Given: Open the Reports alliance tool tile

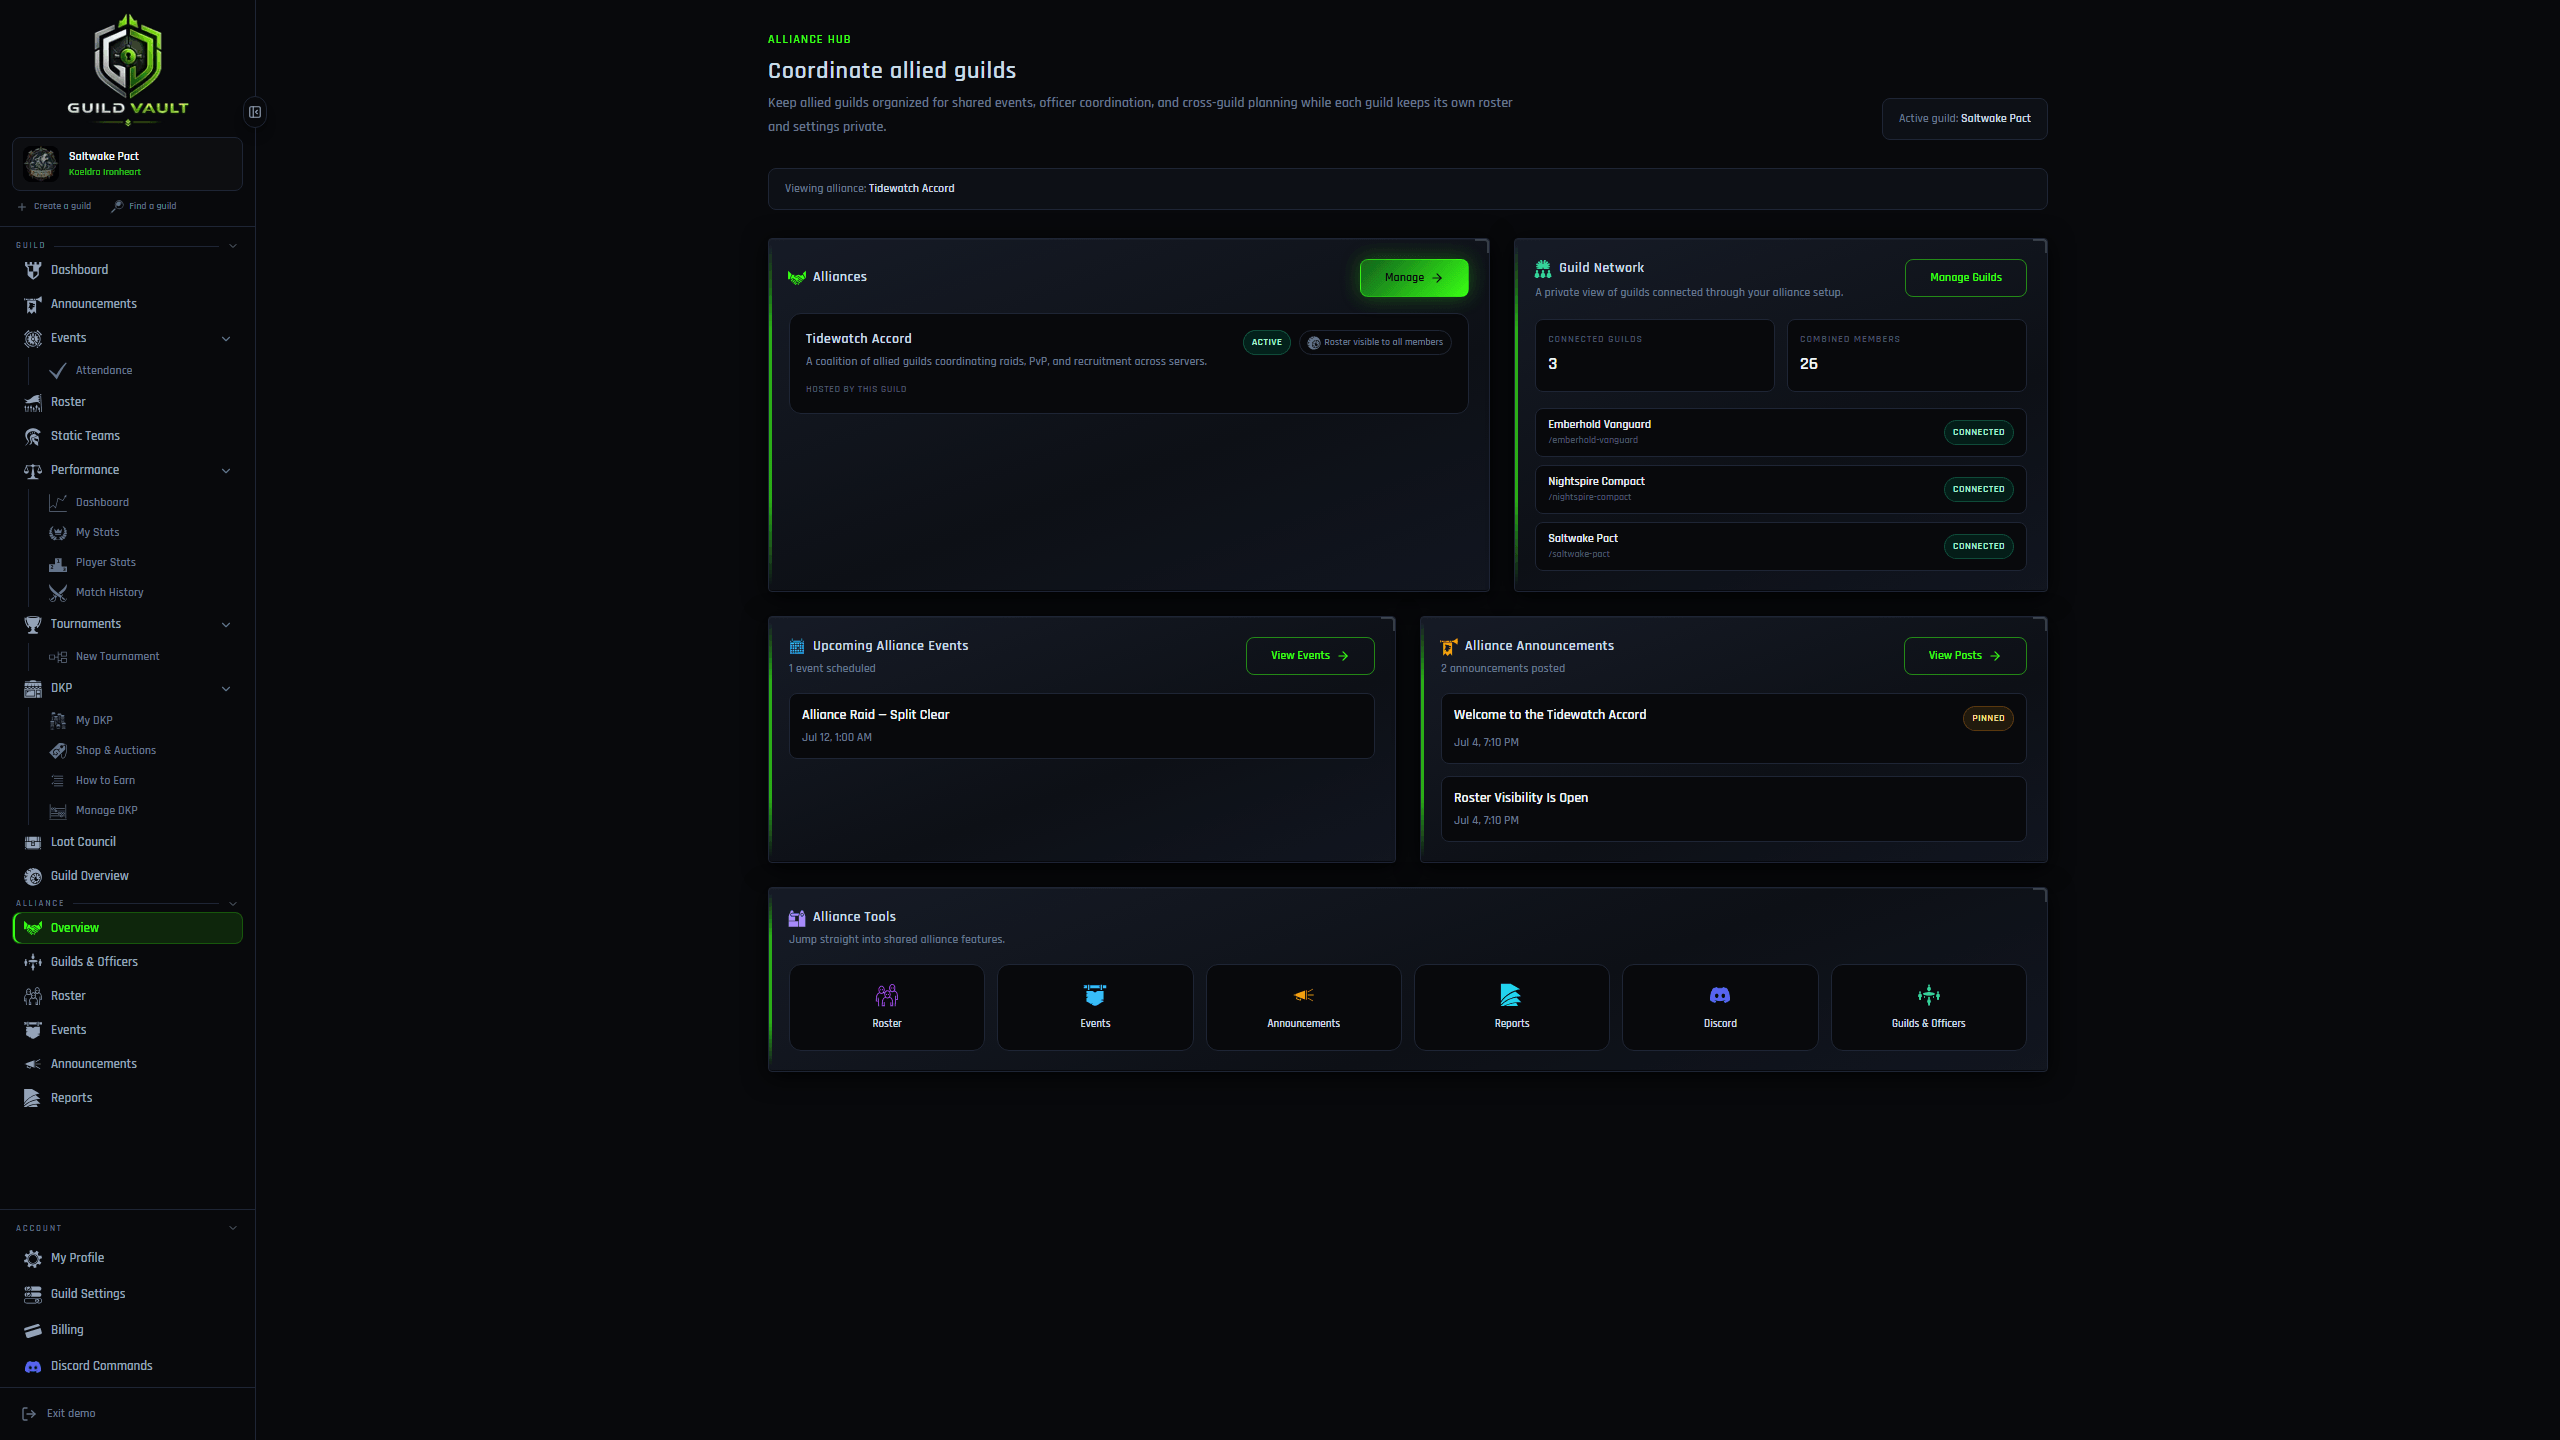Looking at the screenshot, I should tap(1512, 1007).
